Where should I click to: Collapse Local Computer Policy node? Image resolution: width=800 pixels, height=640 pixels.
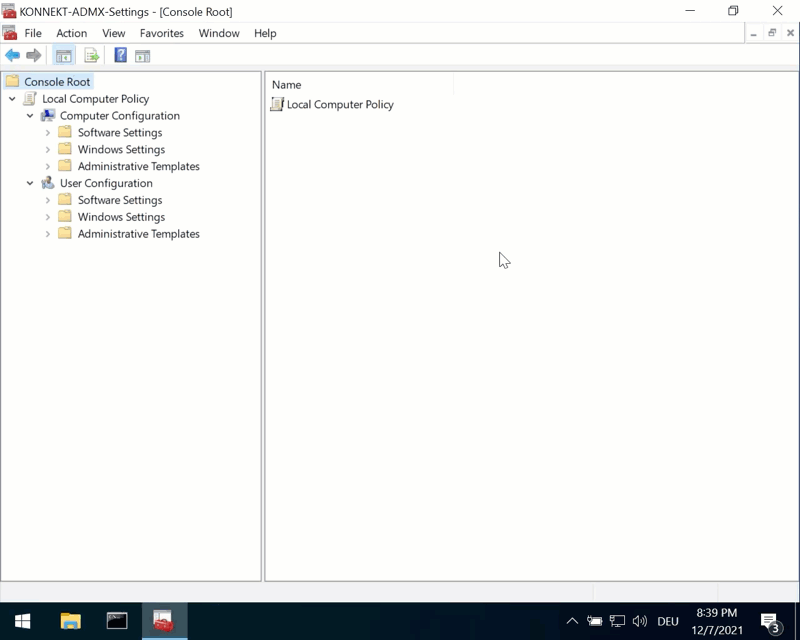point(12,99)
